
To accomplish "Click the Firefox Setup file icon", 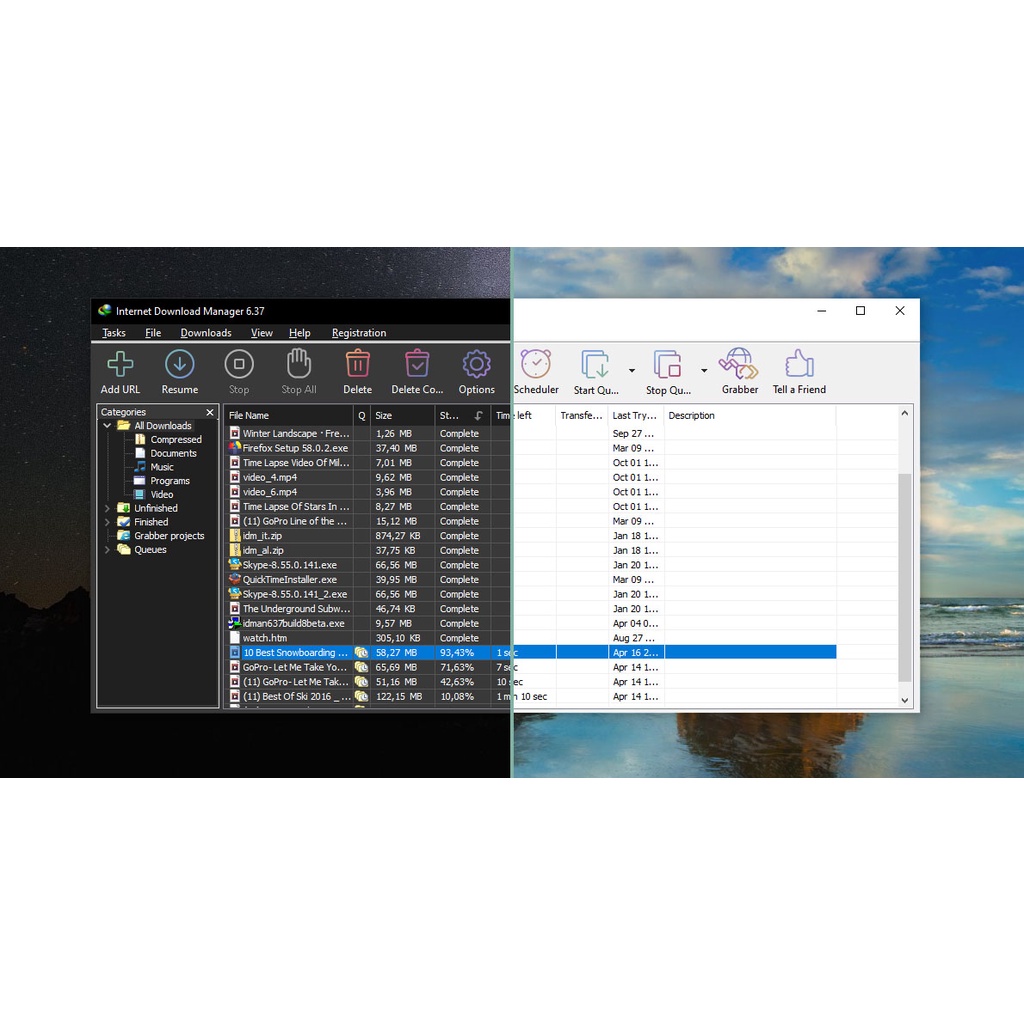I will [x=234, y=448].
